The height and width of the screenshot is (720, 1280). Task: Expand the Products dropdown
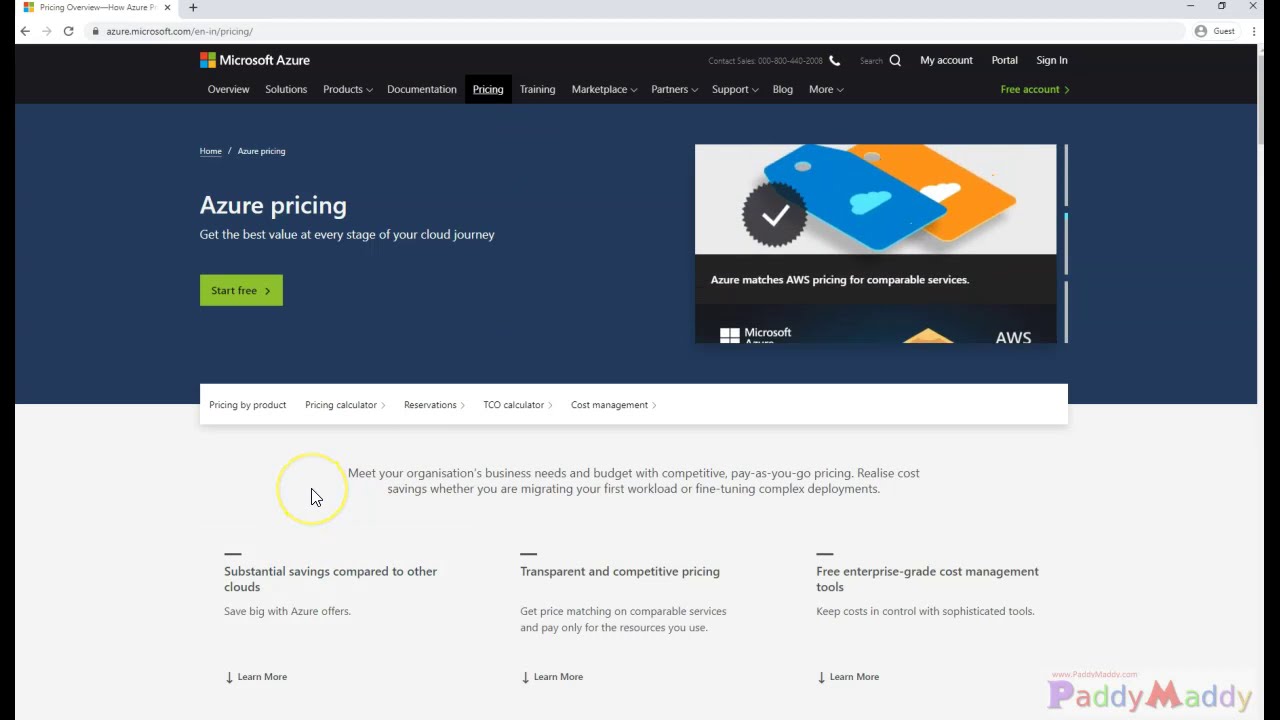(348, 89)
